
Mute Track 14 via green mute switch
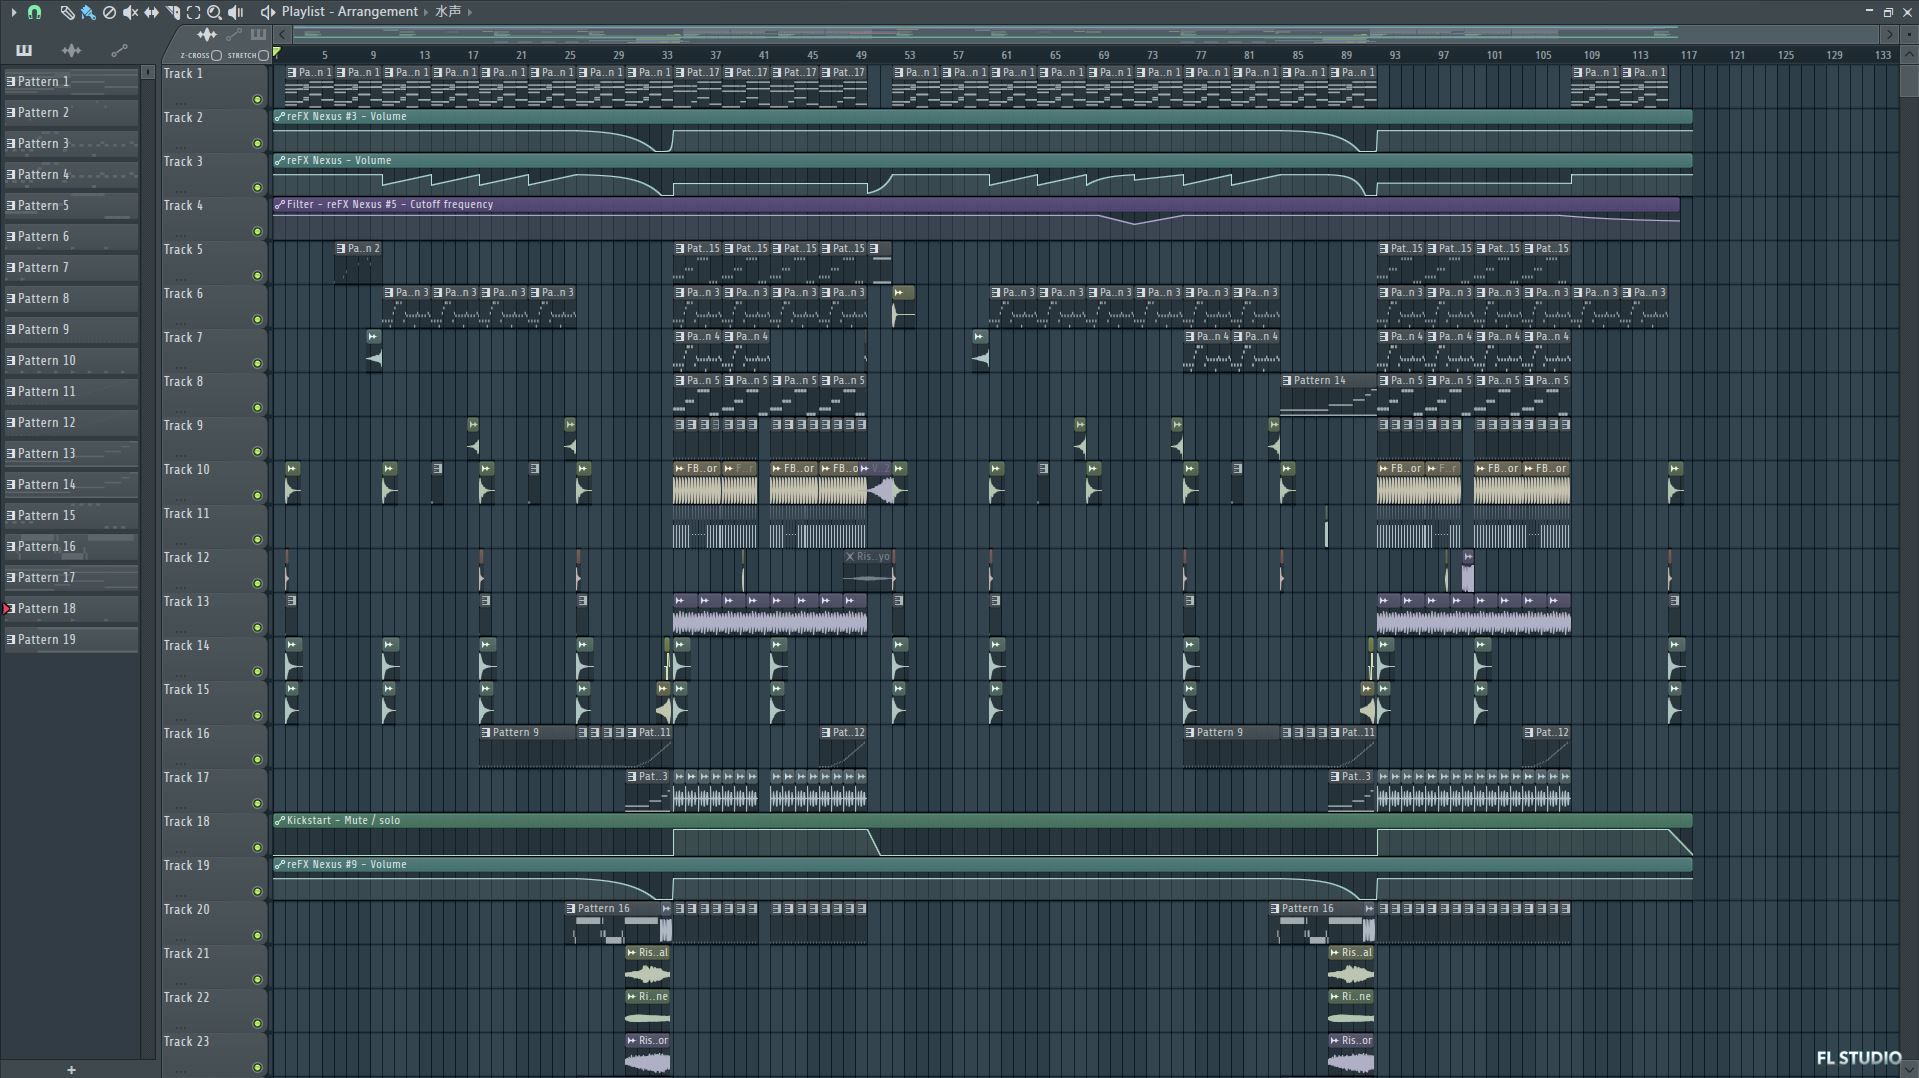tap(257, 672)
